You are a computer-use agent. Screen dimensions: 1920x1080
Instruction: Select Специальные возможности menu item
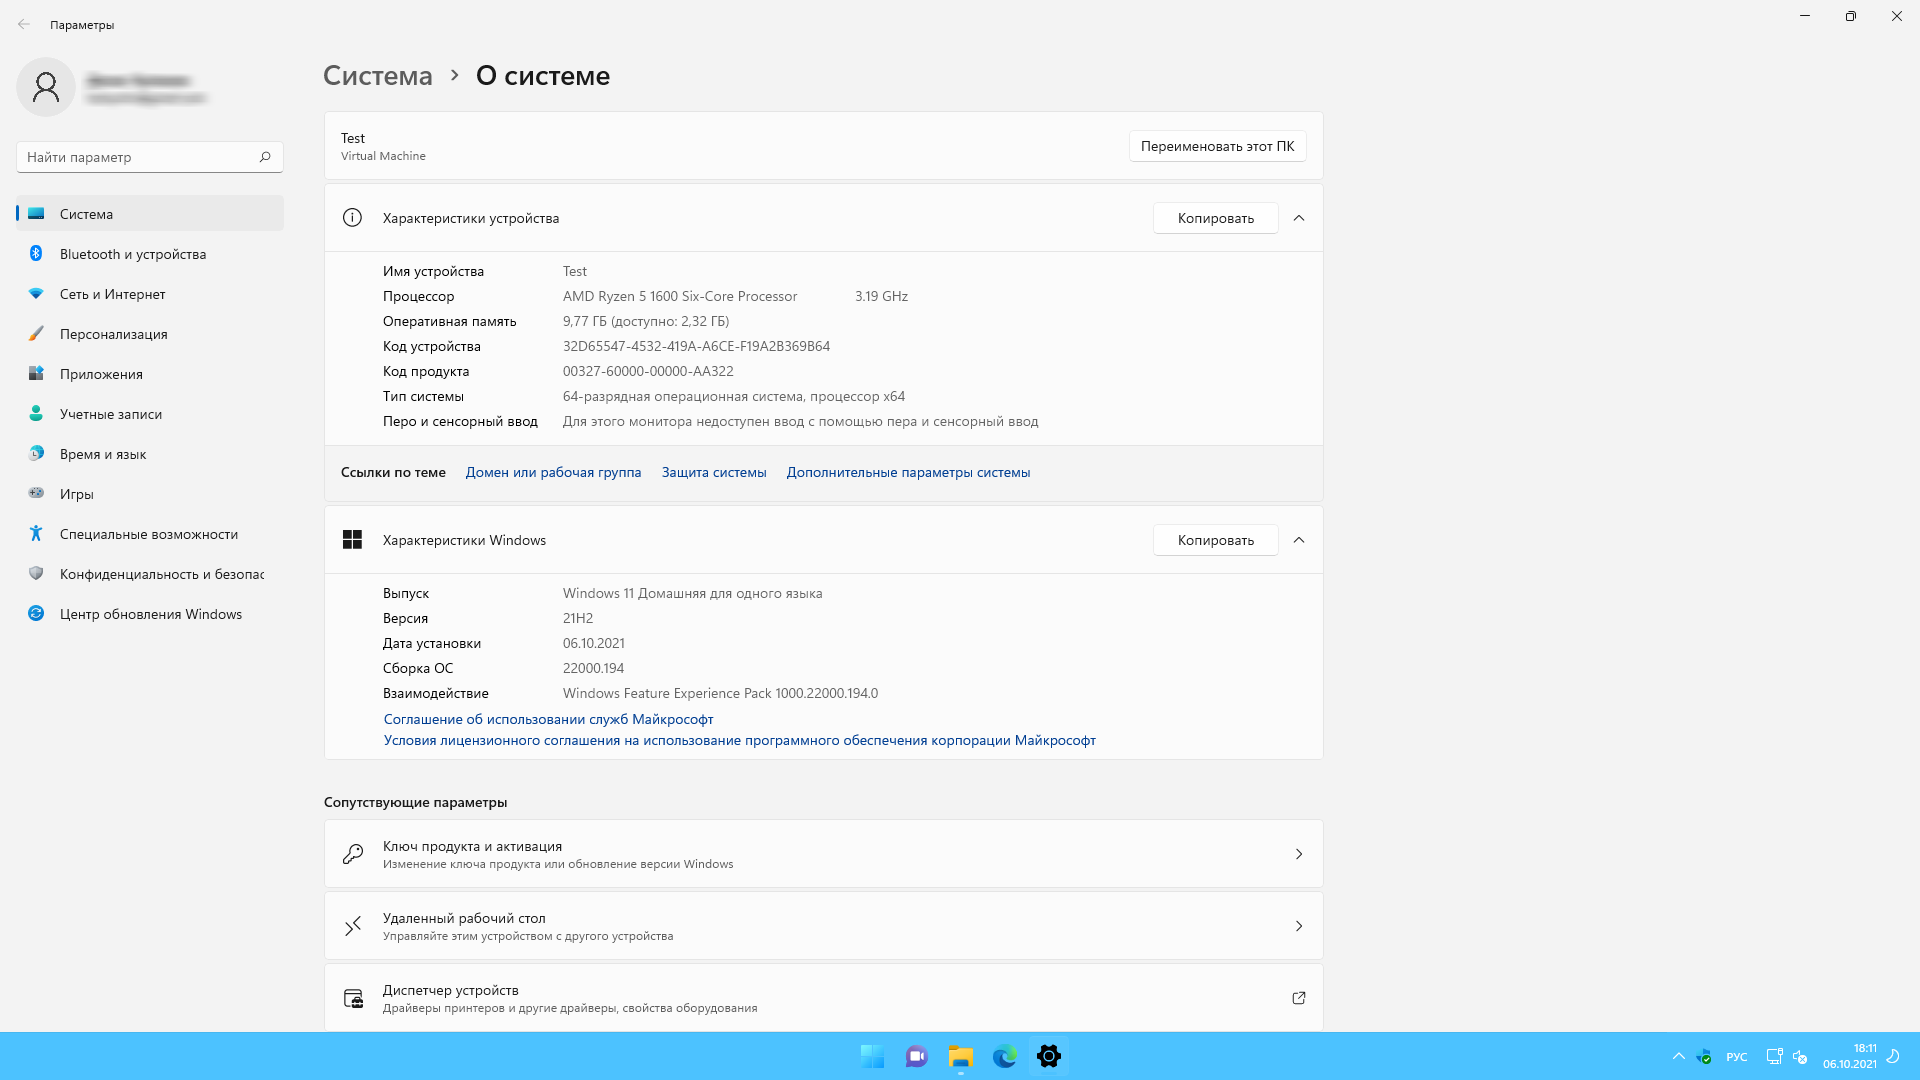click(x=149, y=534)
